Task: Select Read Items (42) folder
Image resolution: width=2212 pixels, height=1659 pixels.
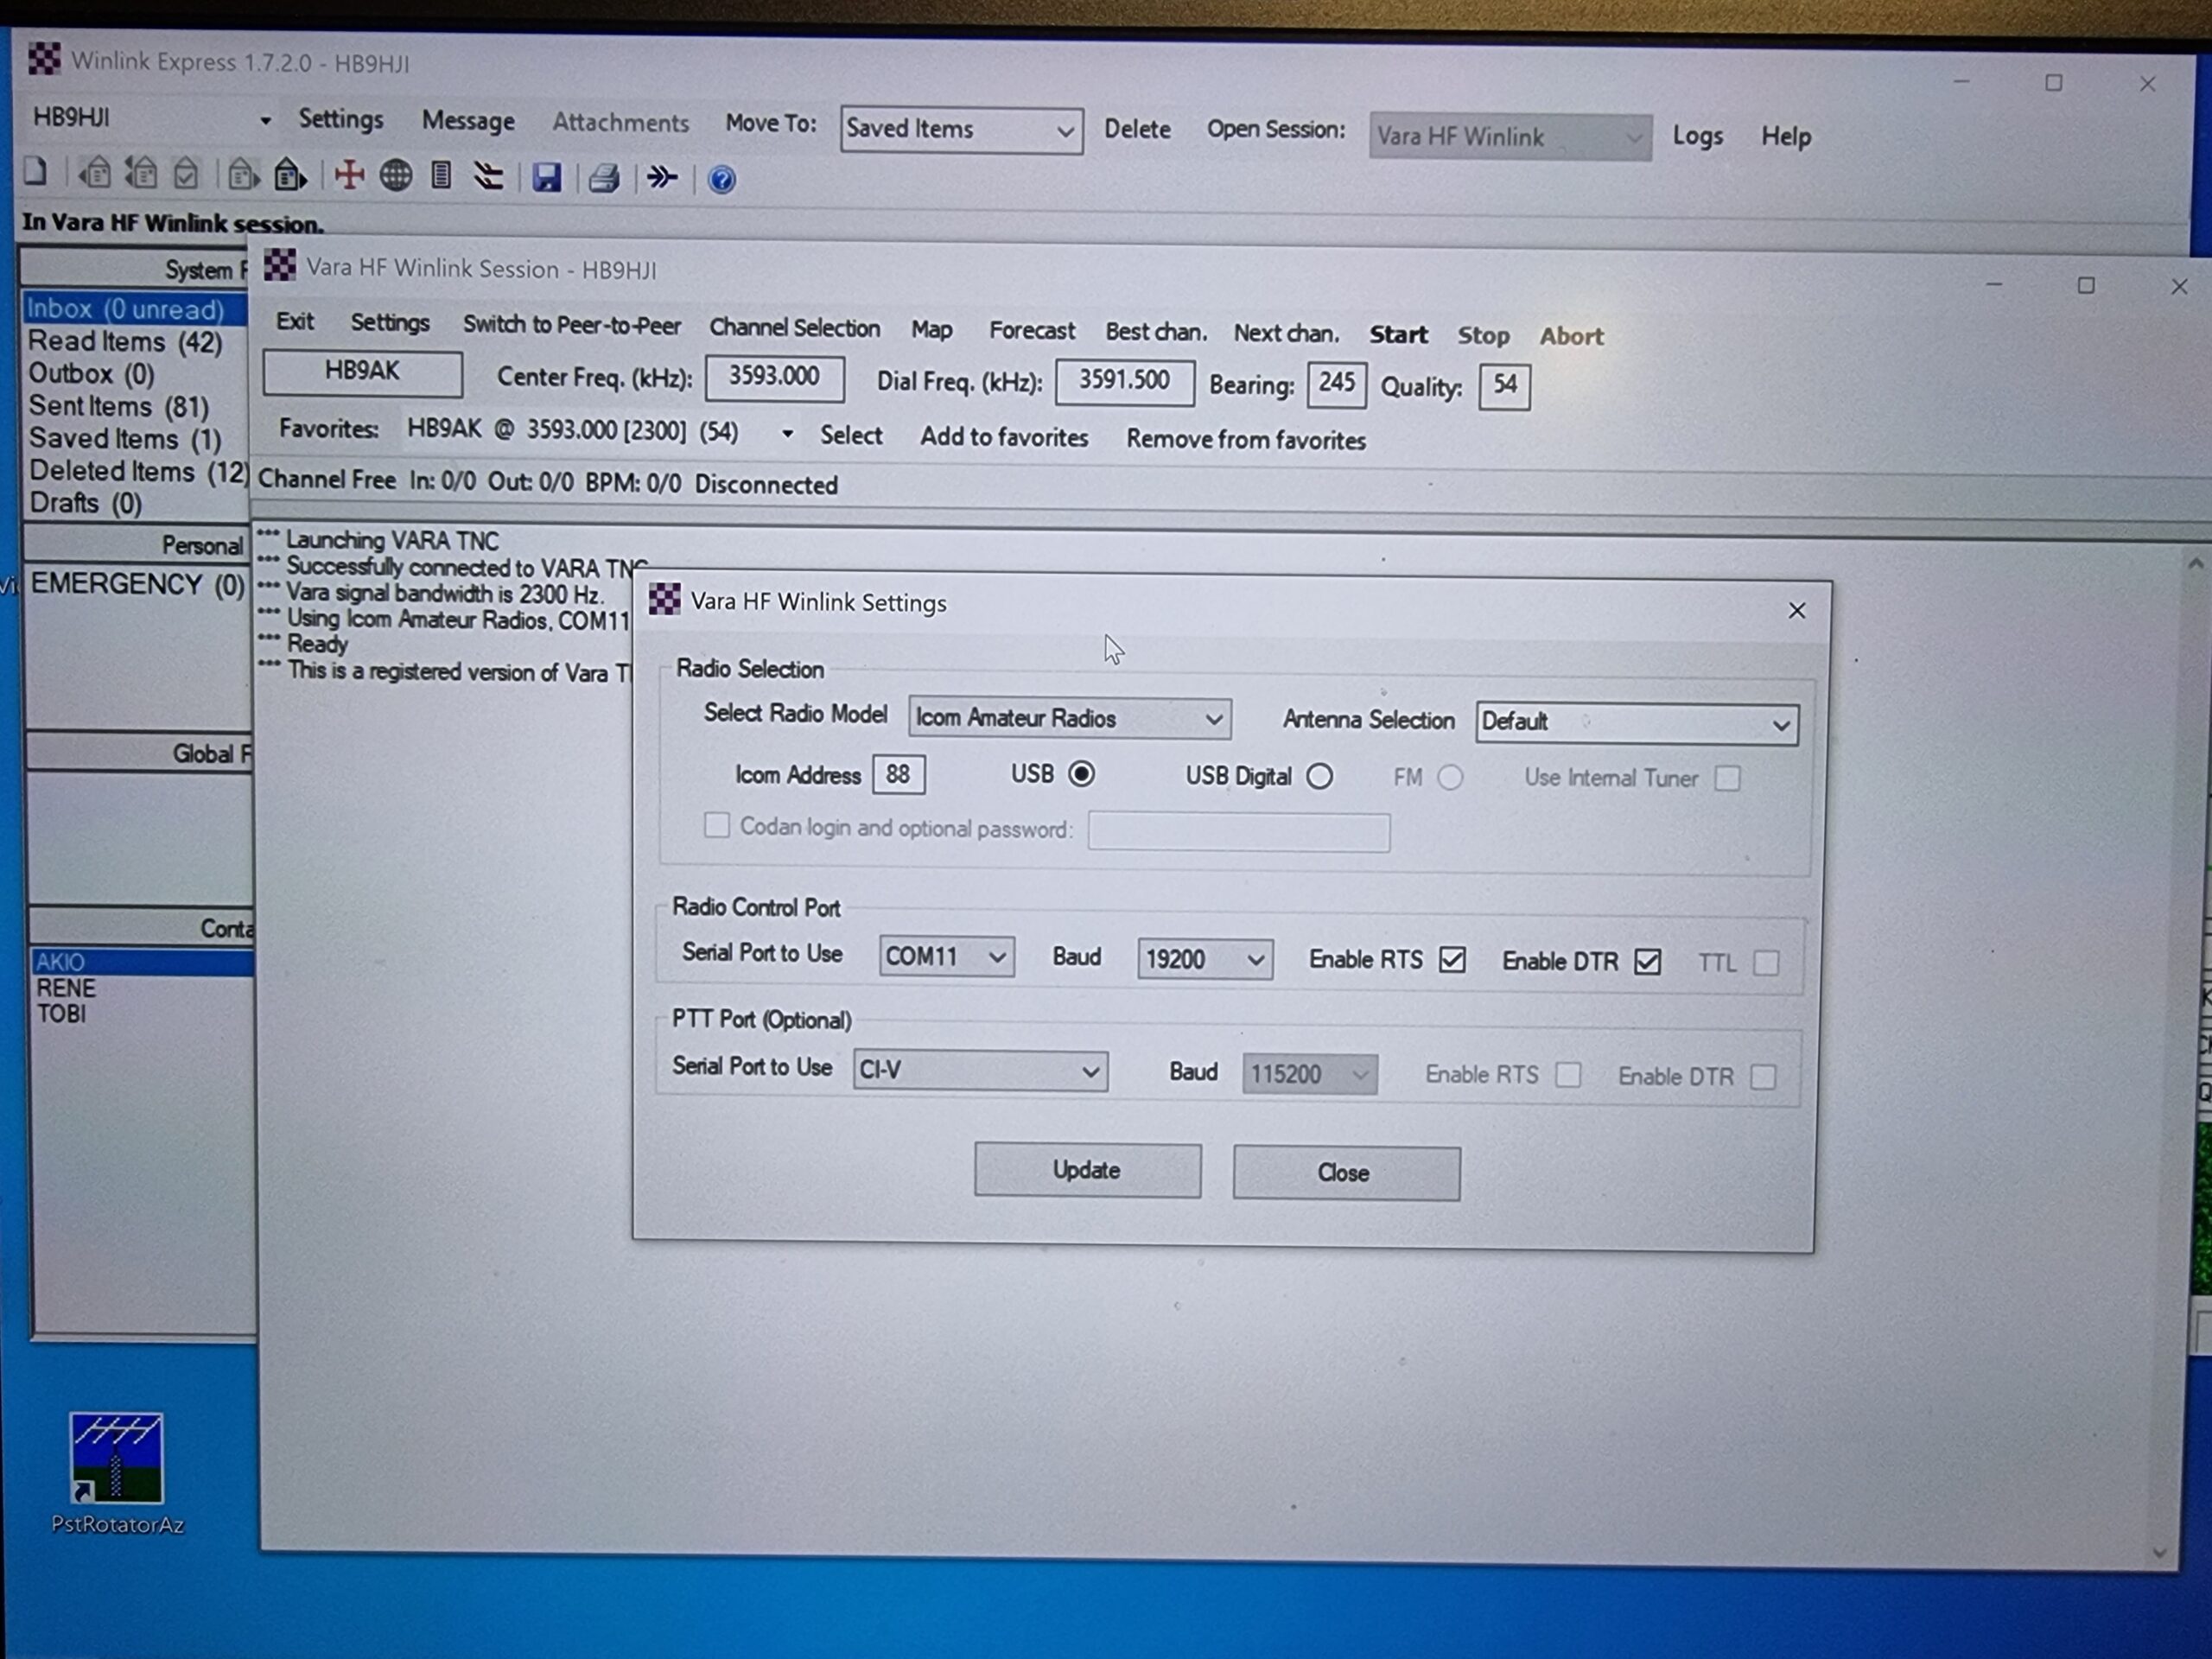Action: 125,342
